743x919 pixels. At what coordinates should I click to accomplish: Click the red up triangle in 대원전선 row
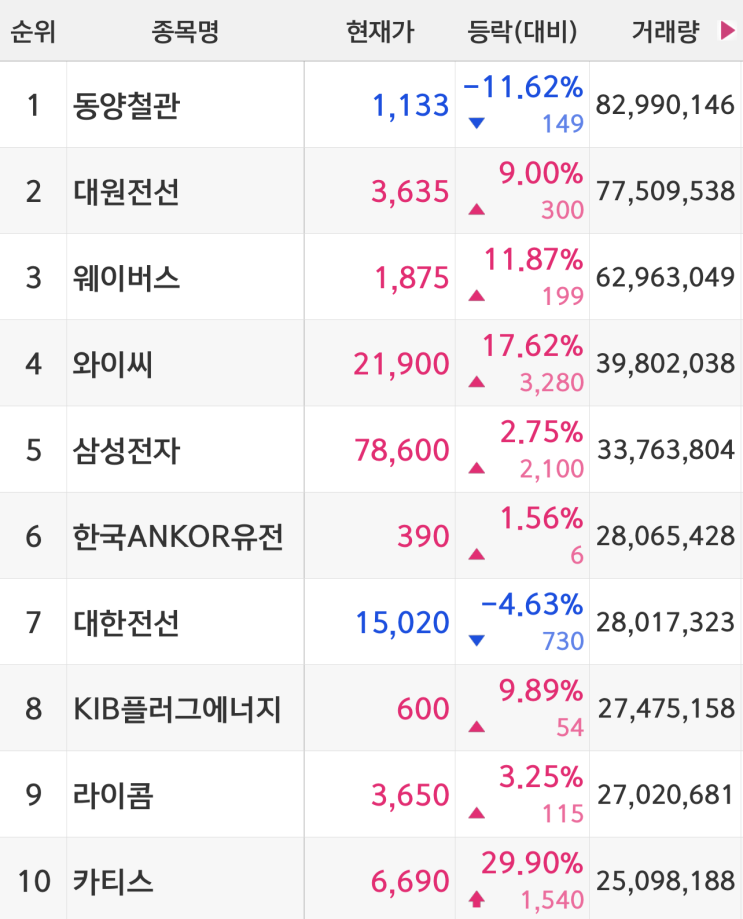pos(477,209)
